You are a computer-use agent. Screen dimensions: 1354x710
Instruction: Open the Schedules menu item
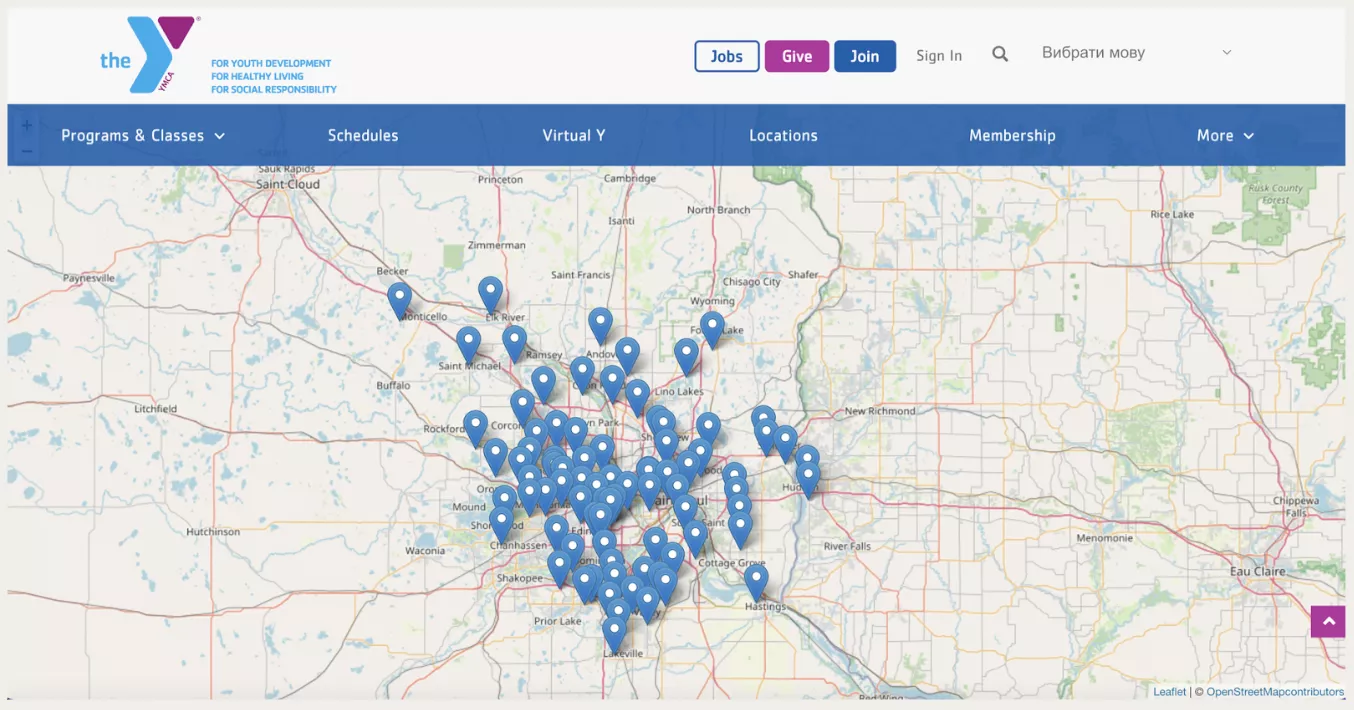point(363,136)
